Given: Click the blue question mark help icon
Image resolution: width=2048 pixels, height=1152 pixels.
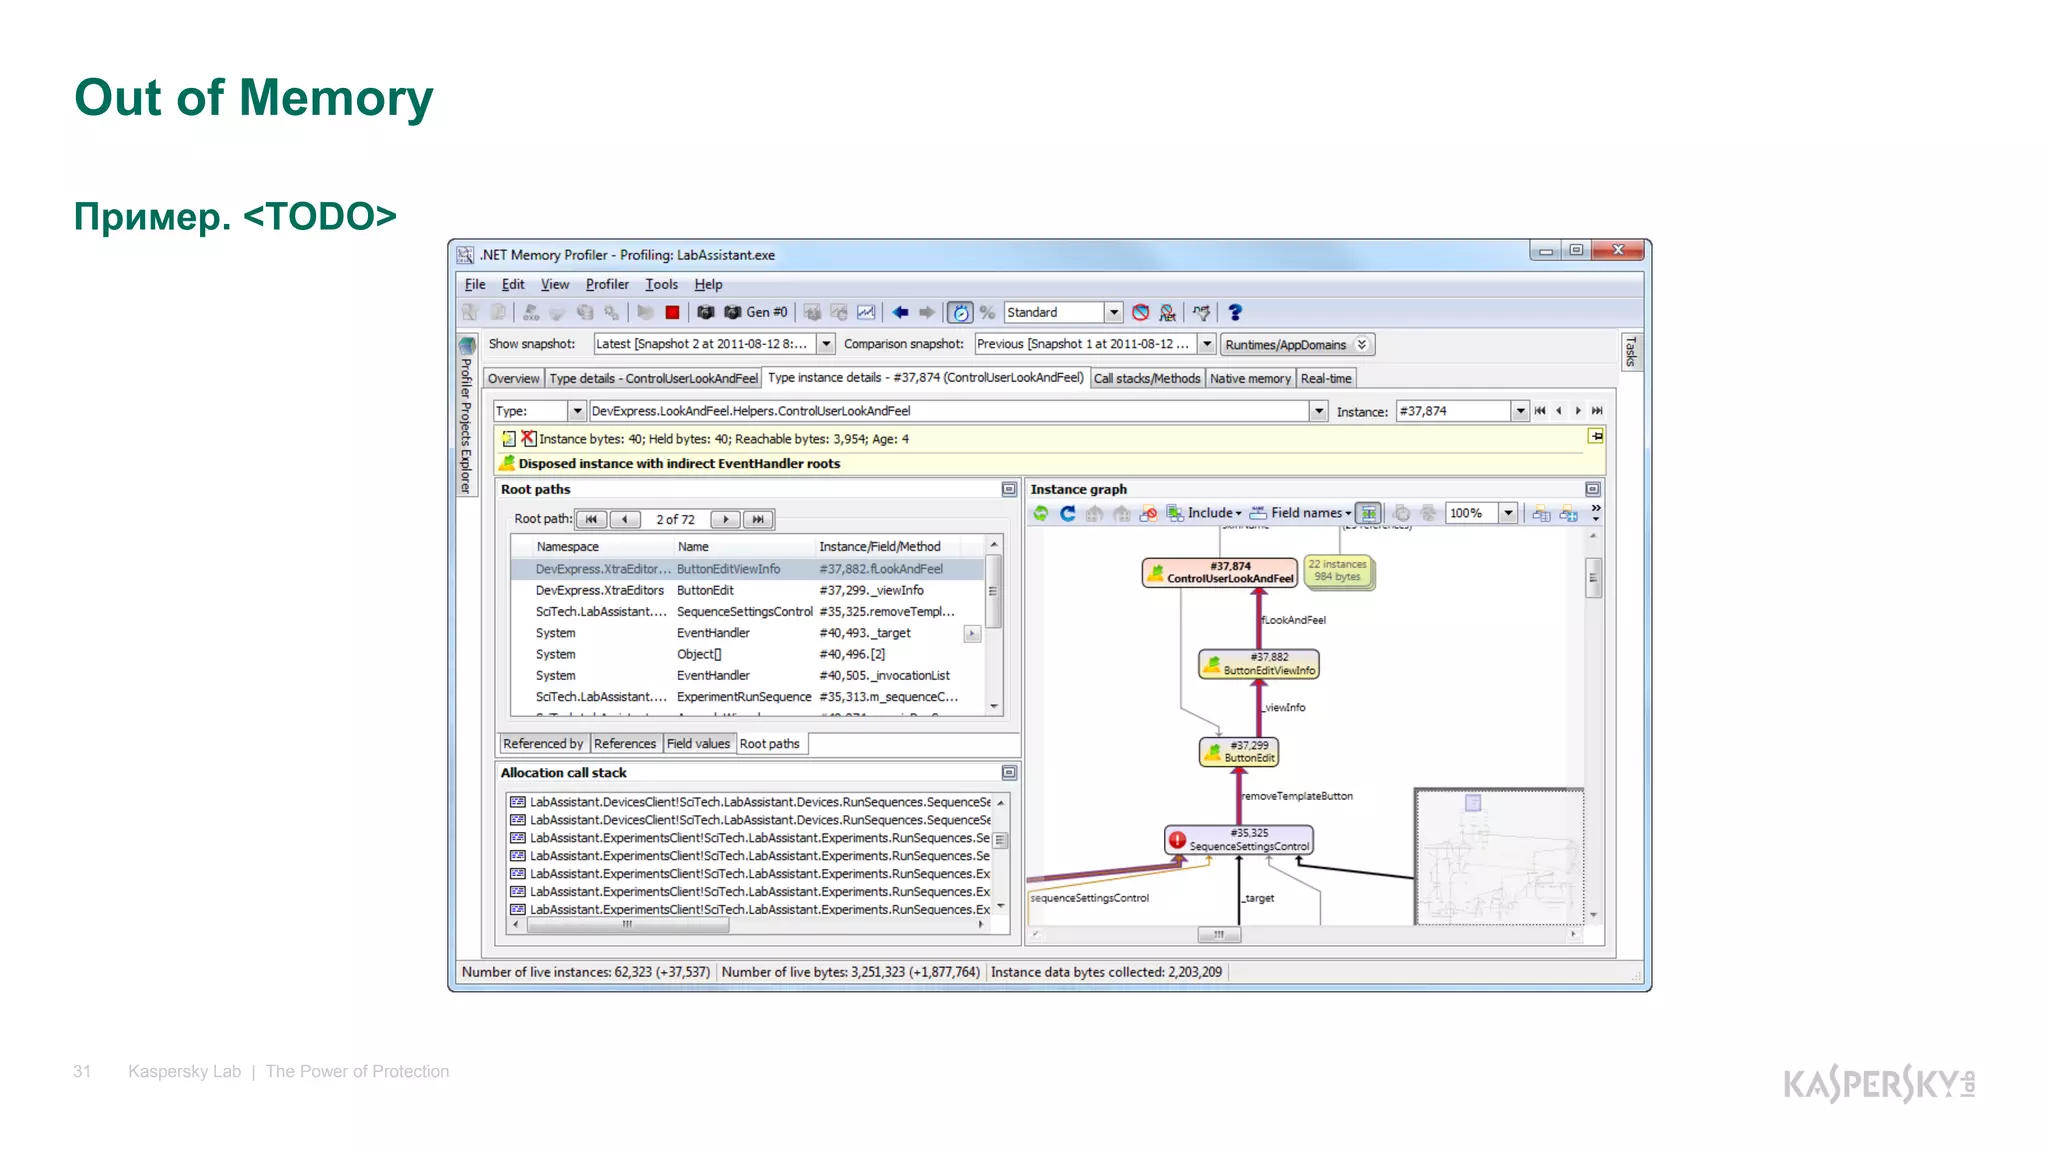Looking at the screenshot, I should (1235, 313).
